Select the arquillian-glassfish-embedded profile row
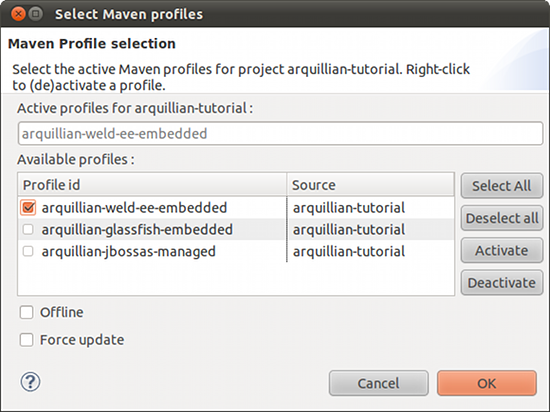The width and height of the screenshot is (550, 412). [236, 230]
